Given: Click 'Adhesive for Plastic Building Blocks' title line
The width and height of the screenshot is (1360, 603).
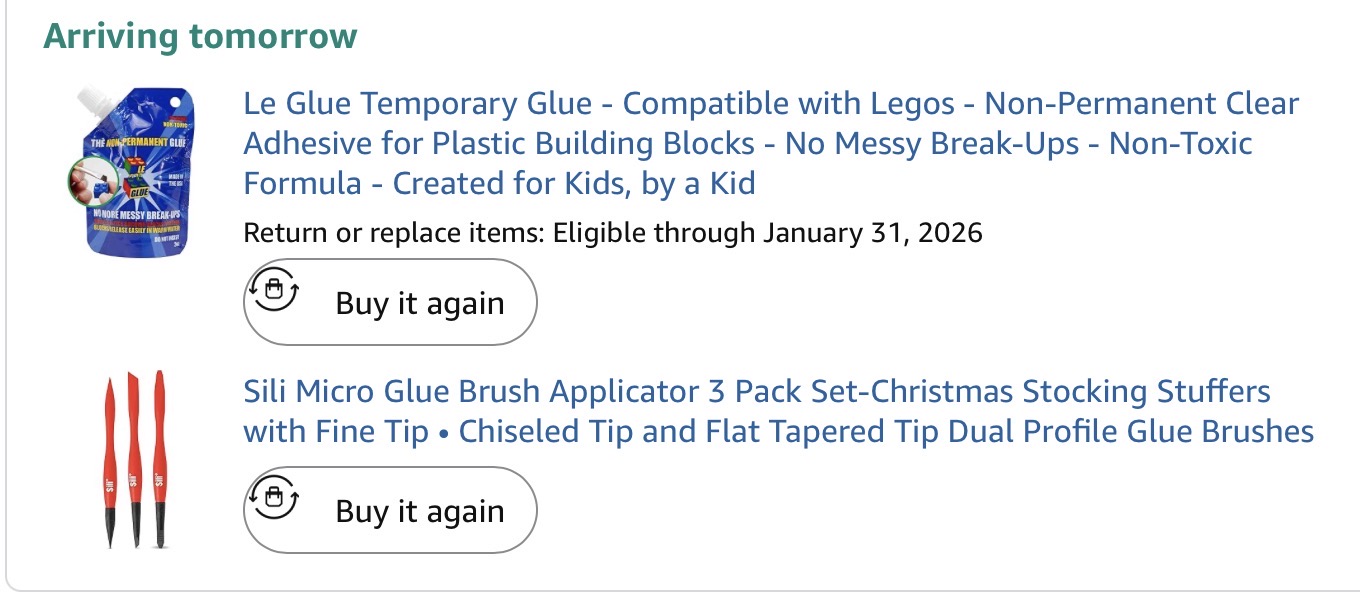Looking at the screenshot, I should 748,143.
